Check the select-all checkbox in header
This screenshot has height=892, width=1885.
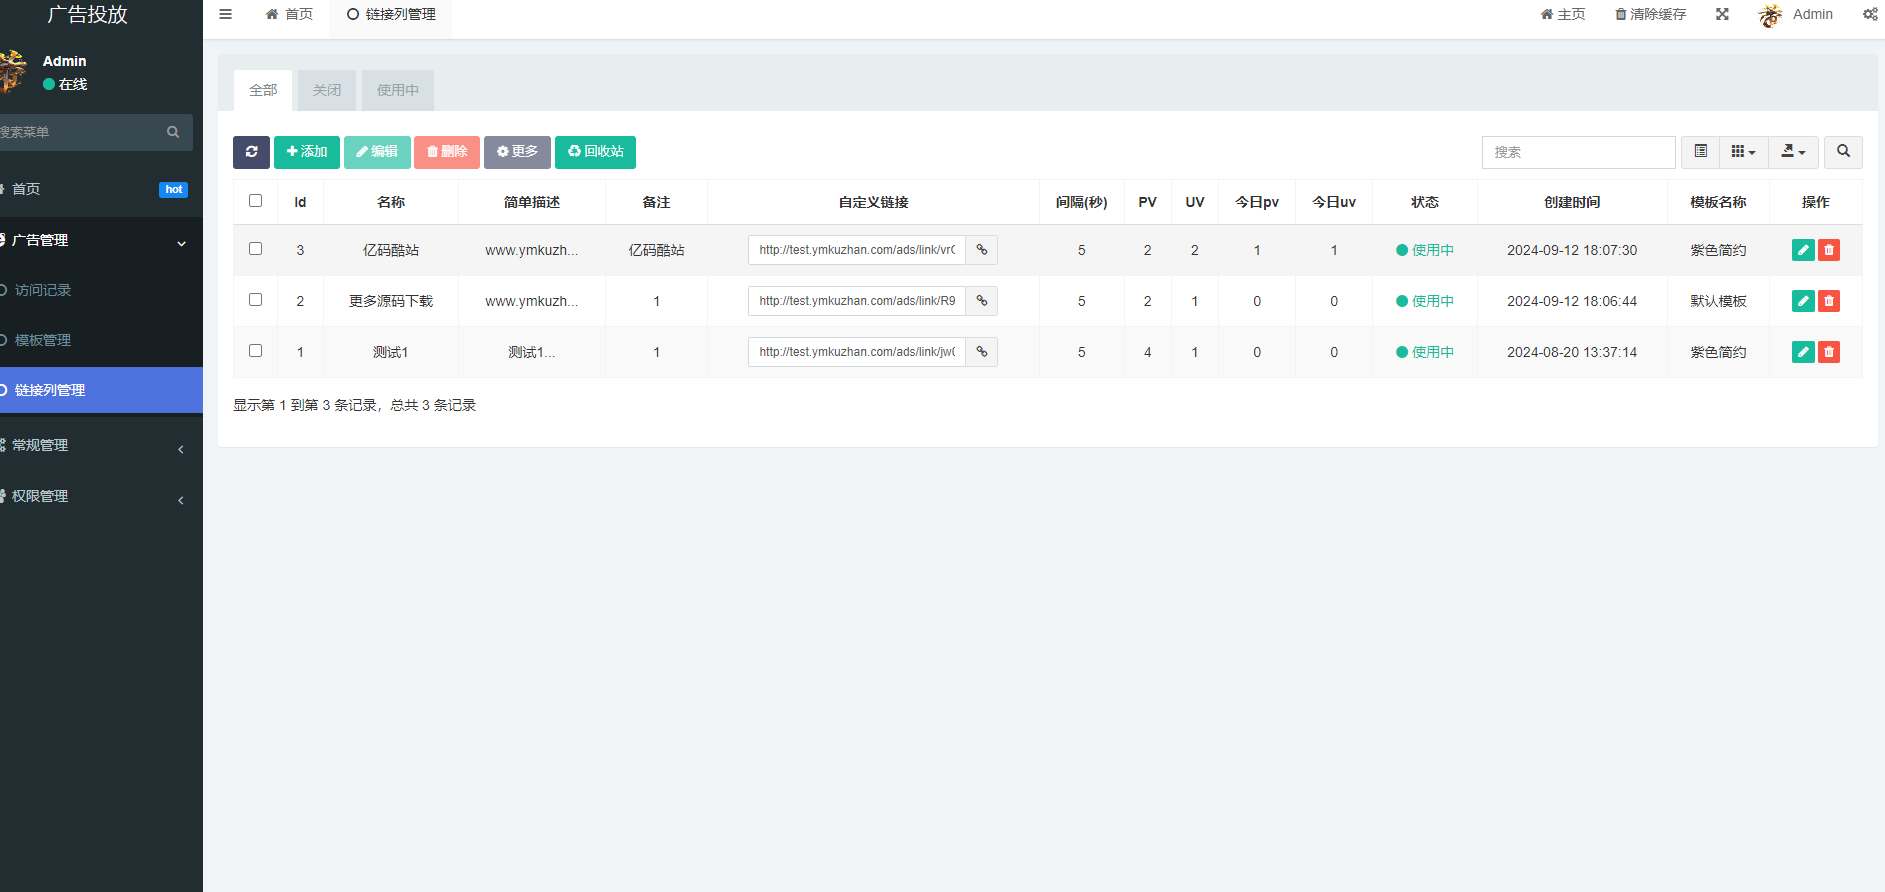point(256,201)
